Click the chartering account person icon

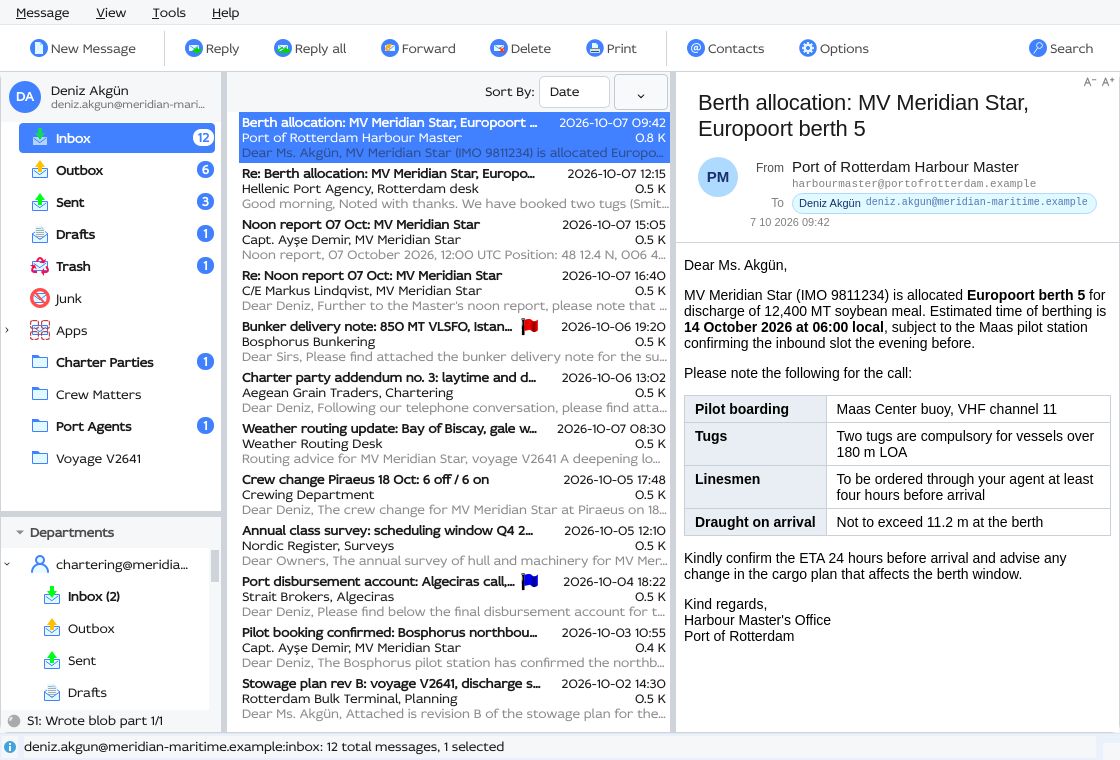pos(40,564)
